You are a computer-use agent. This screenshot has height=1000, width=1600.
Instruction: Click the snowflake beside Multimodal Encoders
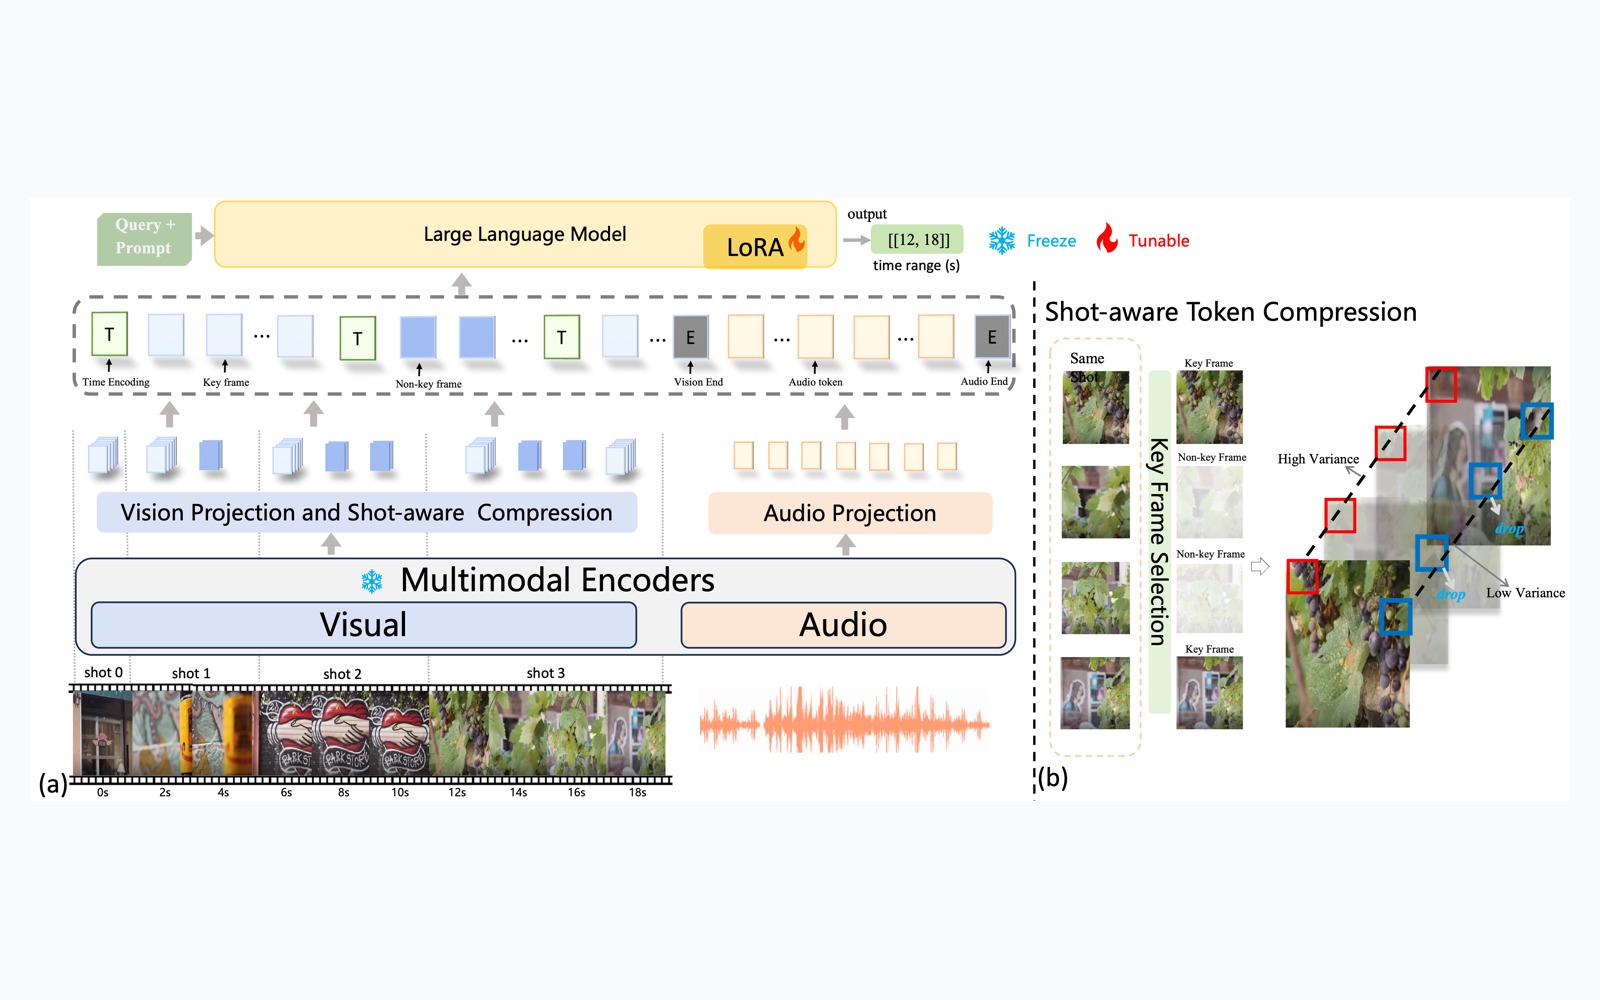point(372,581)
